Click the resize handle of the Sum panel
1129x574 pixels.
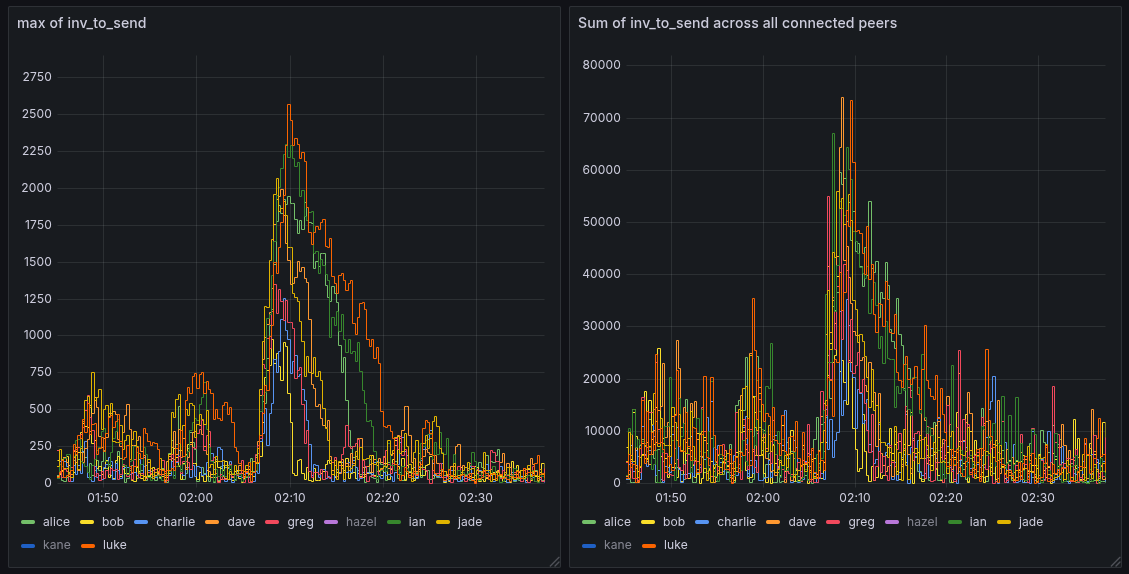(1114, 562)
